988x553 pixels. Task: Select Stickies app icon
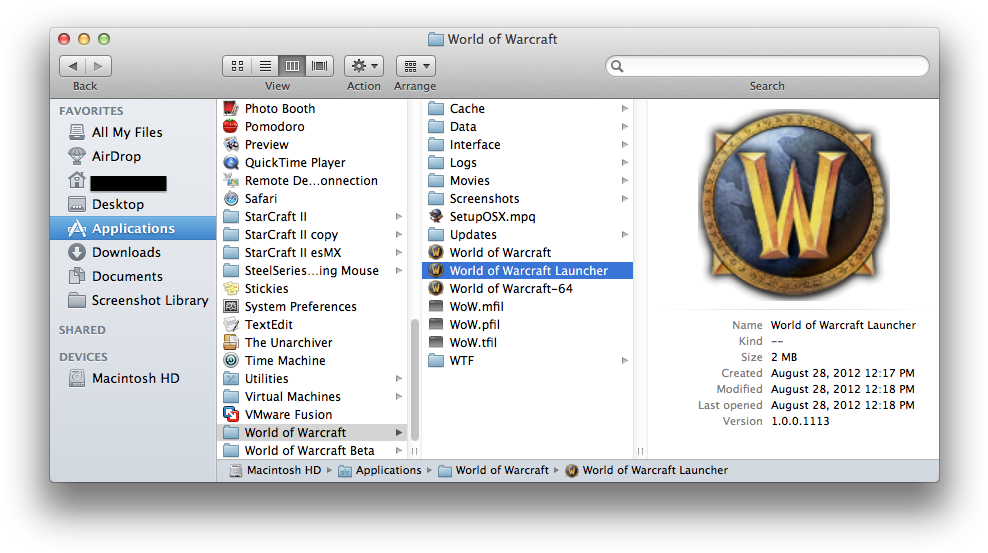tap(231, 288)
